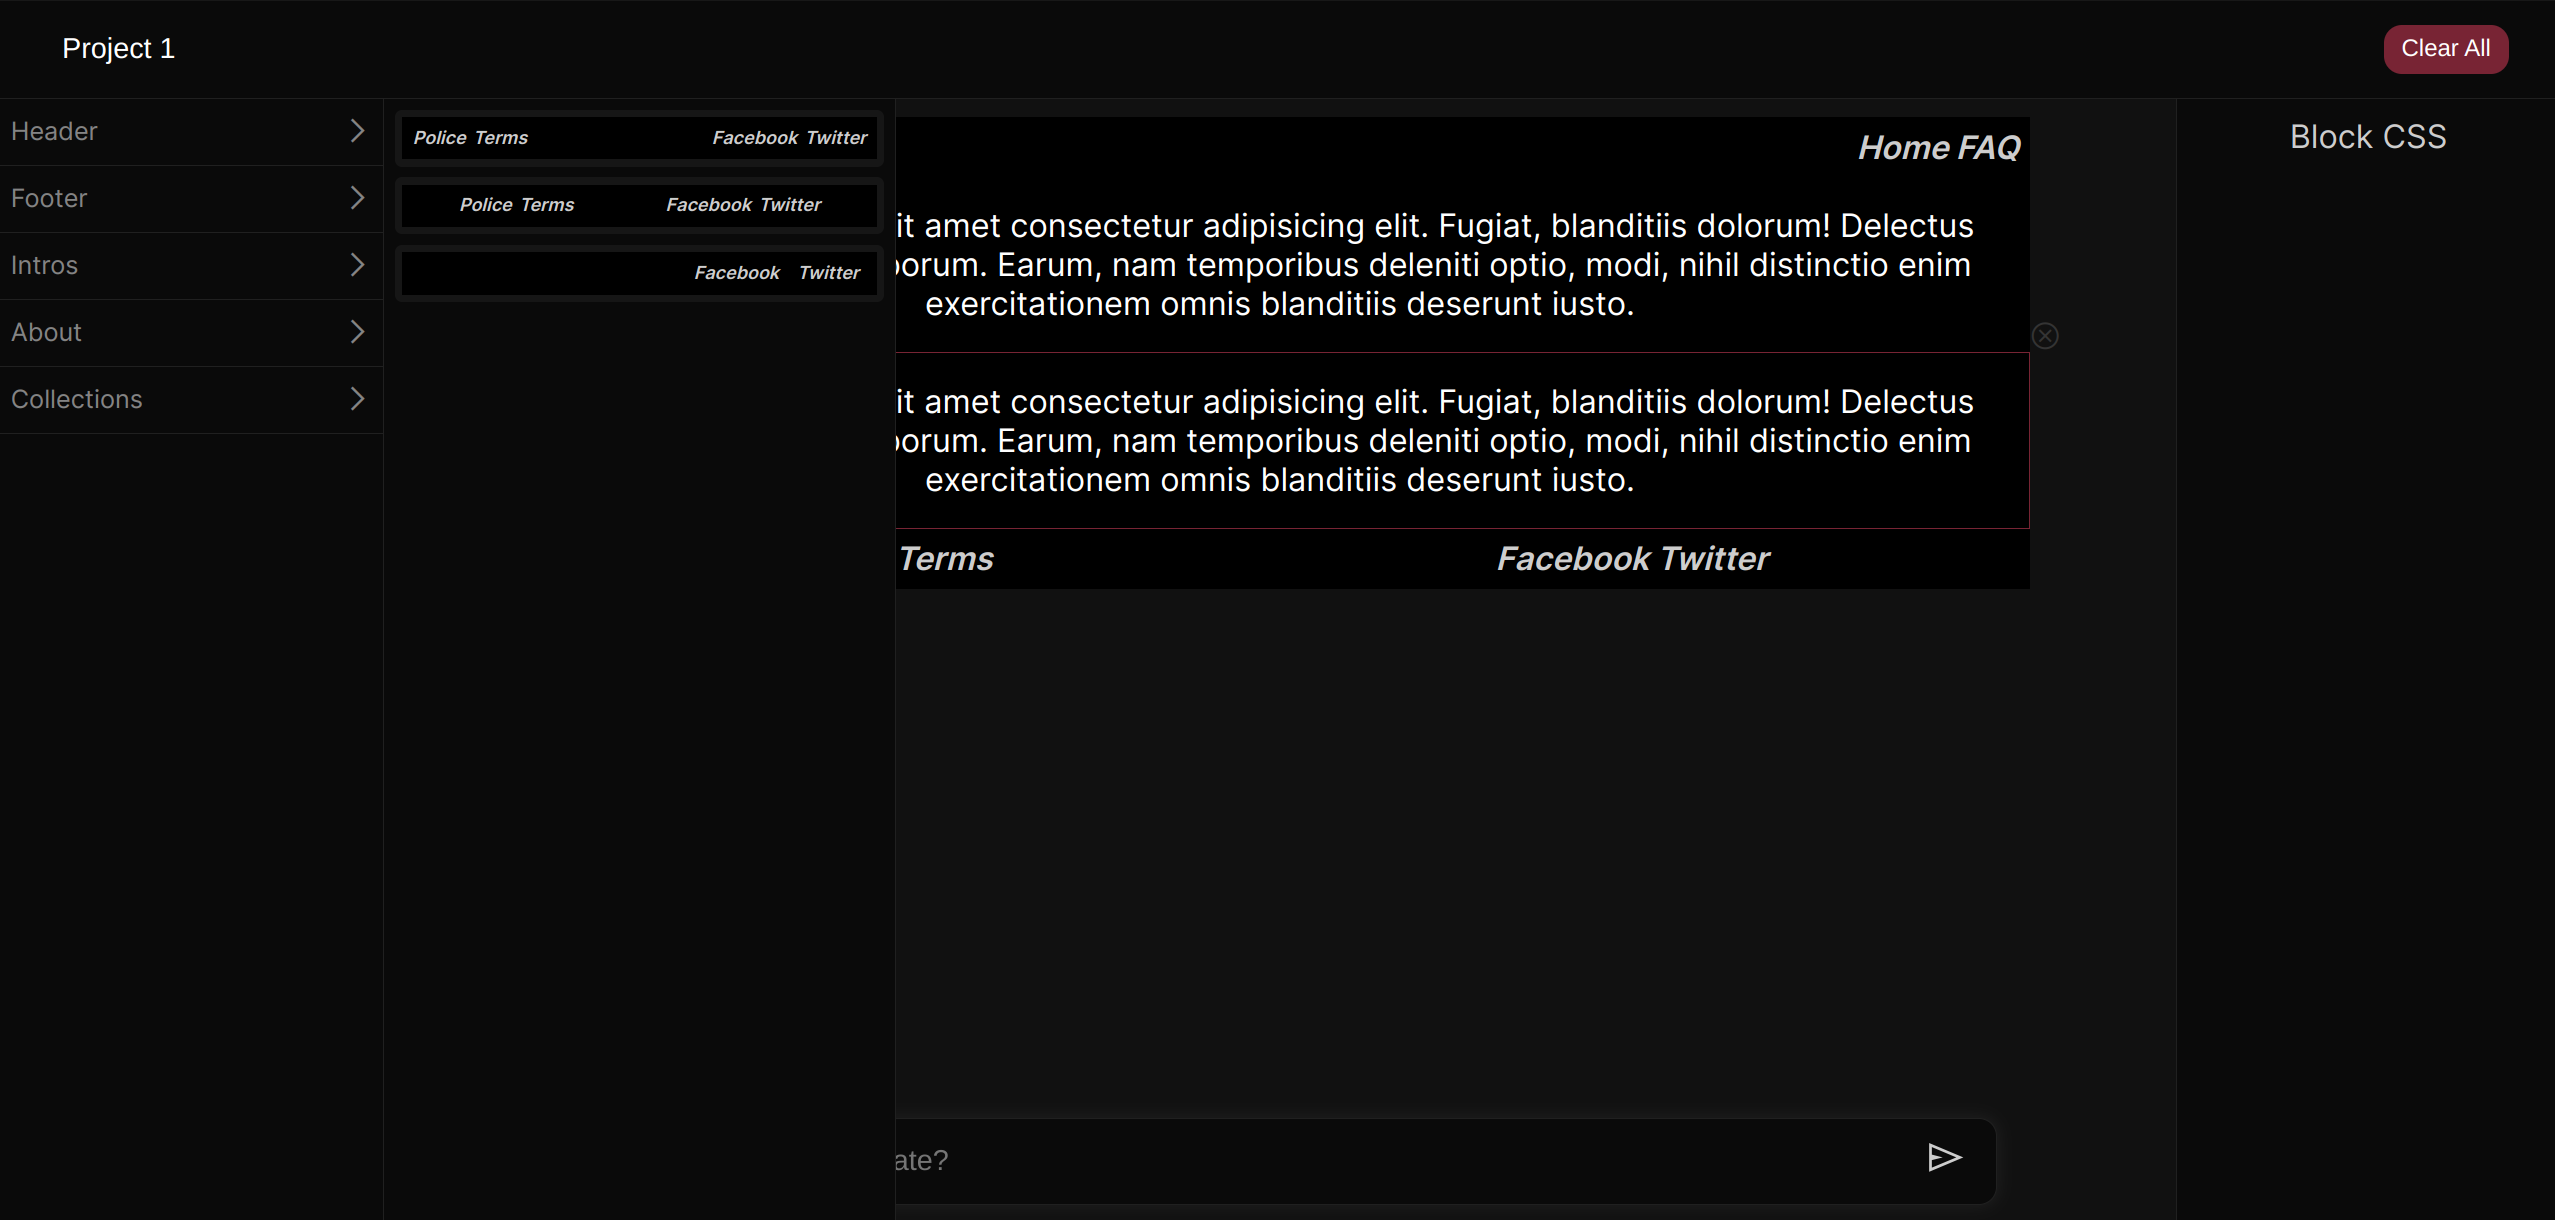Pick the centered Police Terms footer thumbnail
The height and width of the screenshot is (1220, 2555).
(640, 205)
